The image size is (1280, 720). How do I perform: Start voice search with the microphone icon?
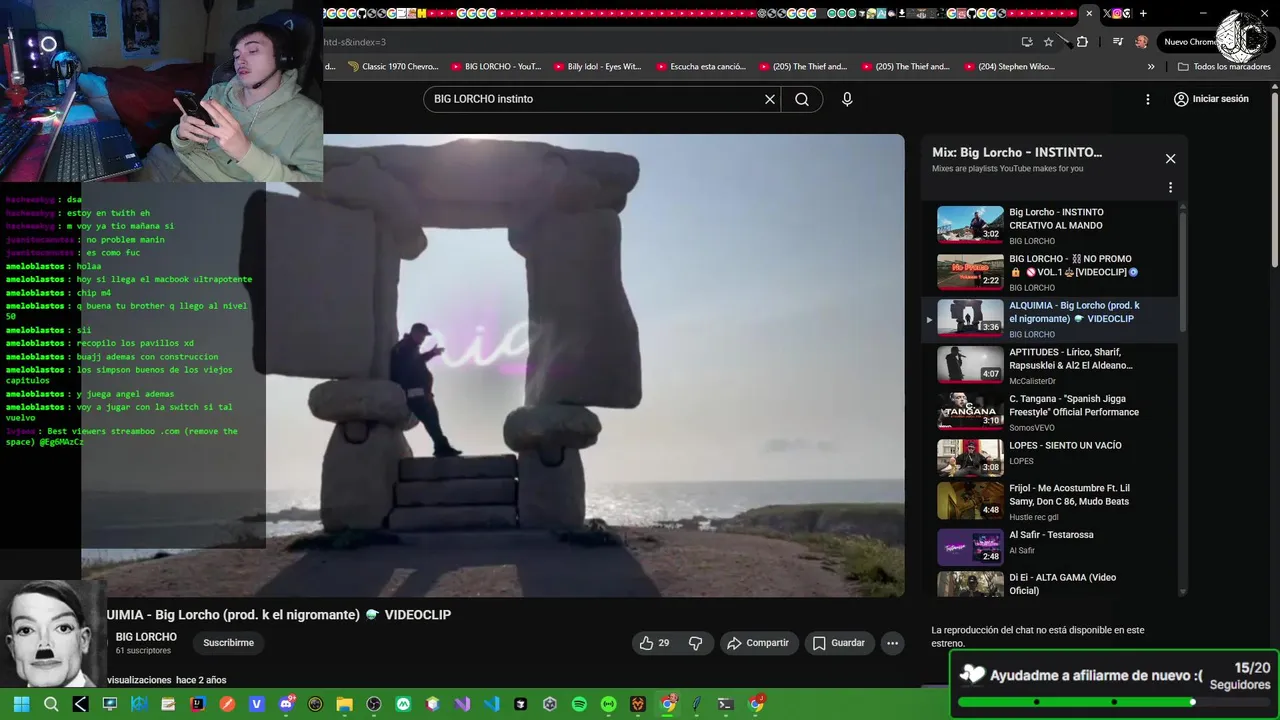pyautogui.click(x=847, y=99)
